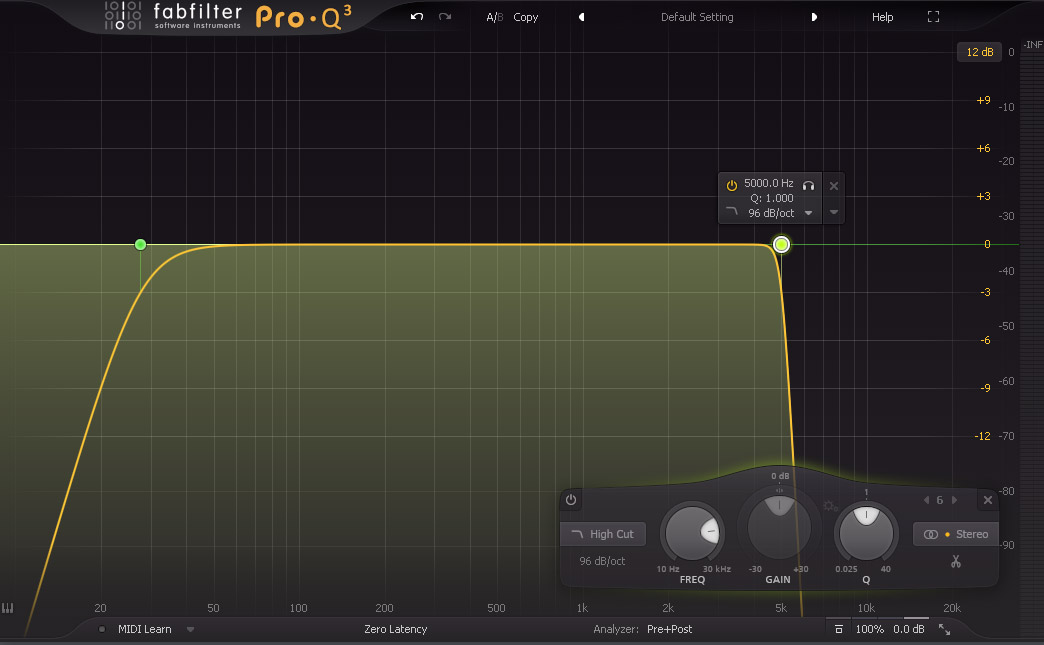The image size is (1044, 645).
Task: Select the high cut band node at 5k
Action: coord(781,245)
